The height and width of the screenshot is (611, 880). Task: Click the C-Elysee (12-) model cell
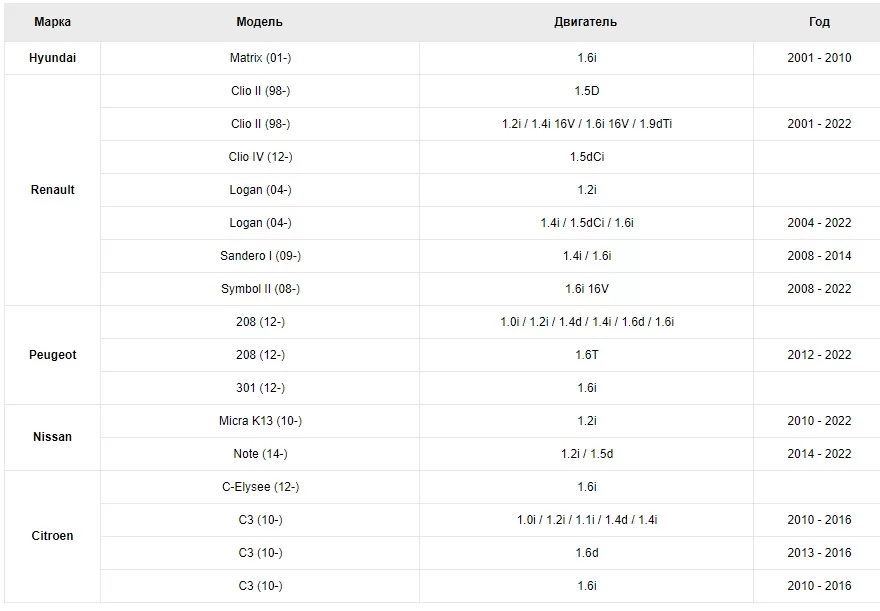tap(260, 487)
